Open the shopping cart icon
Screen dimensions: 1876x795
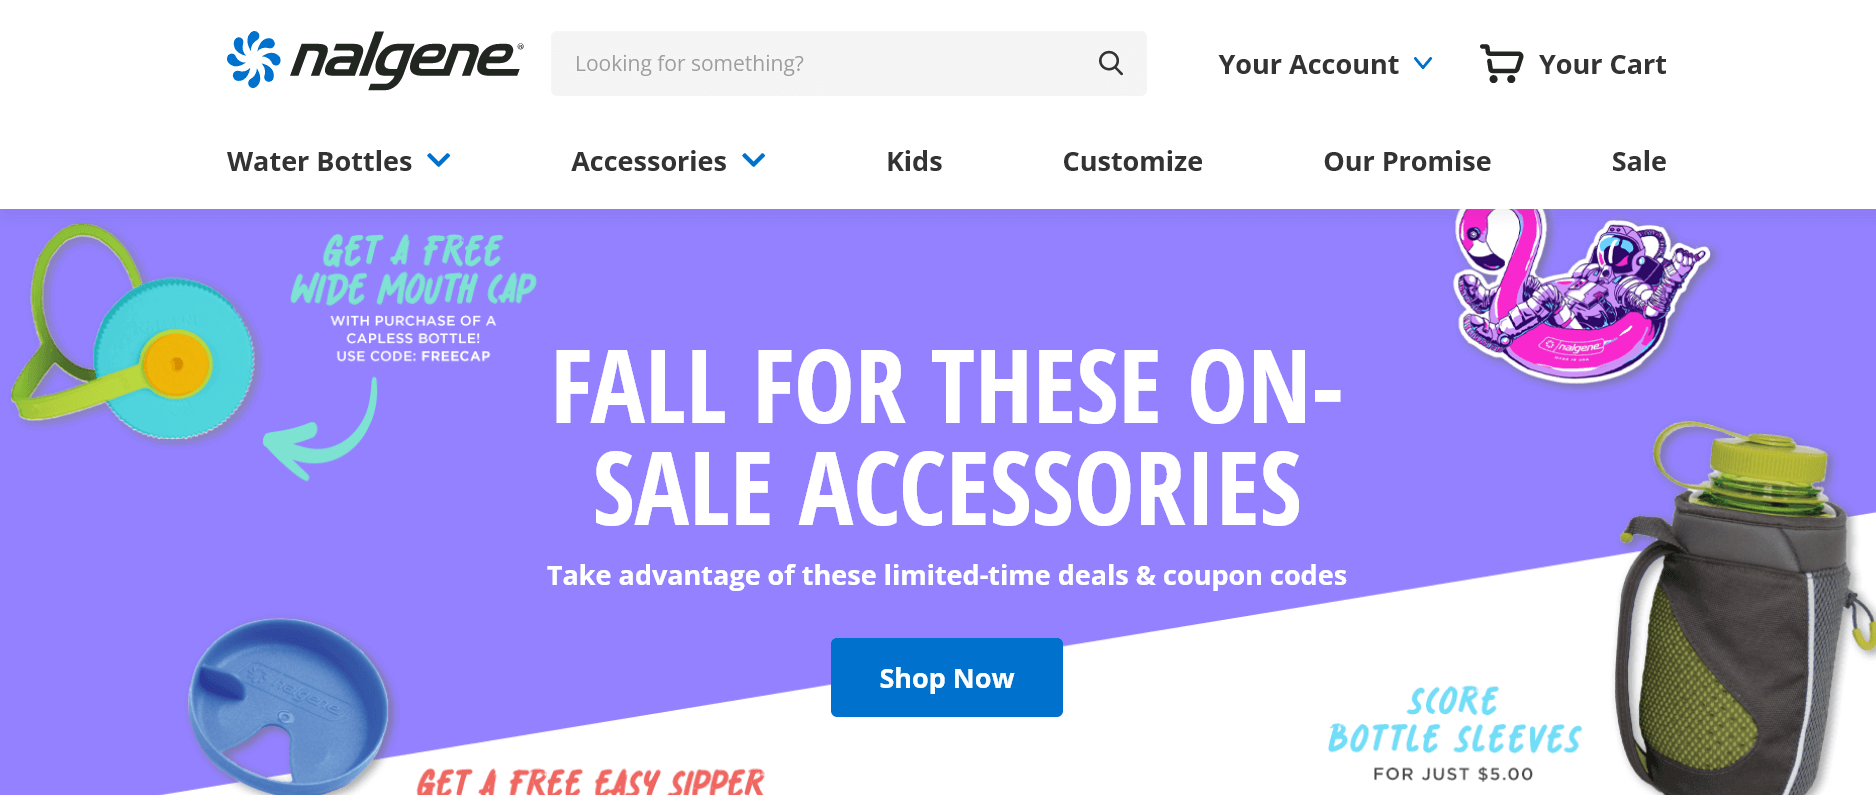(x=1501, y=64)
